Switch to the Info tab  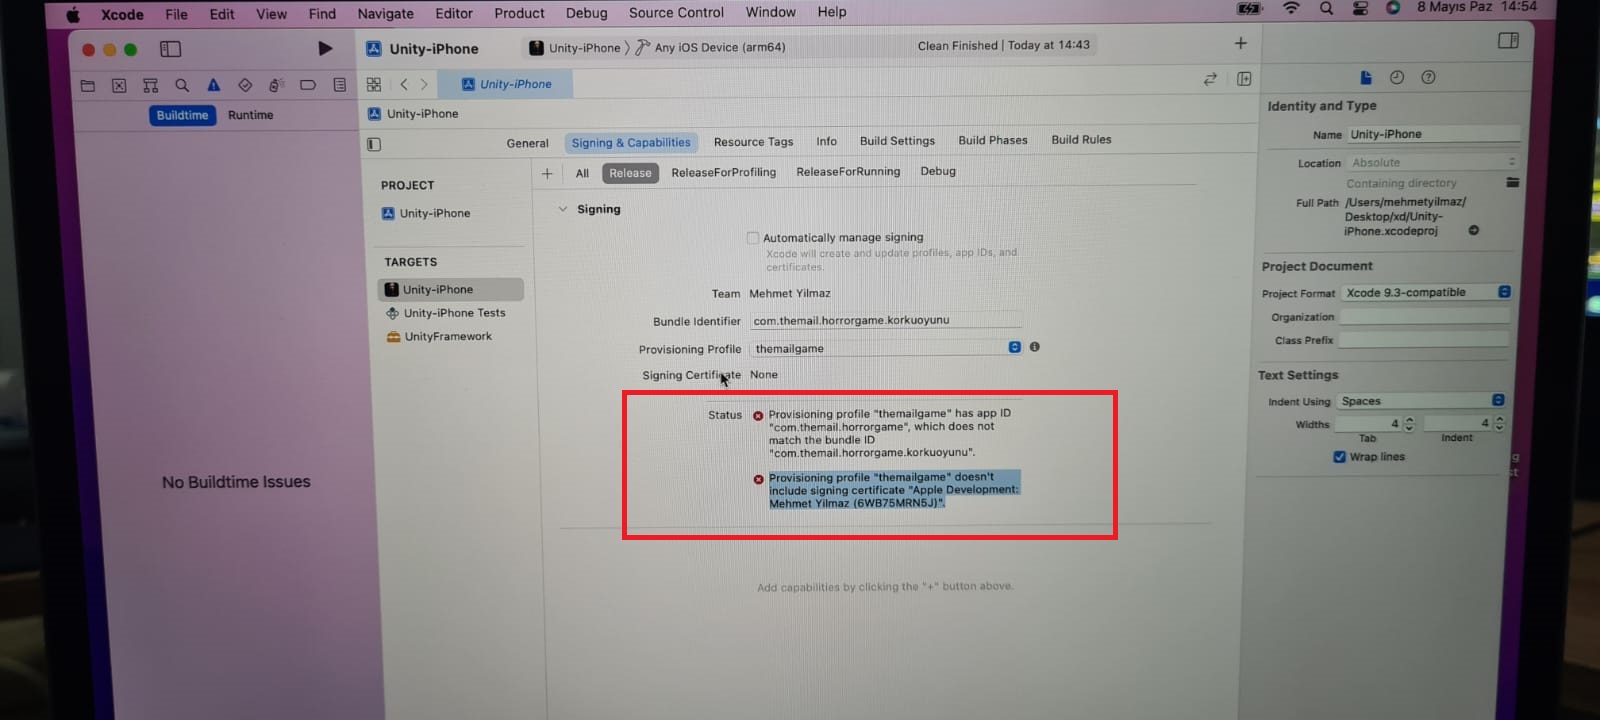pyautogui.click(x=826, y=141)
